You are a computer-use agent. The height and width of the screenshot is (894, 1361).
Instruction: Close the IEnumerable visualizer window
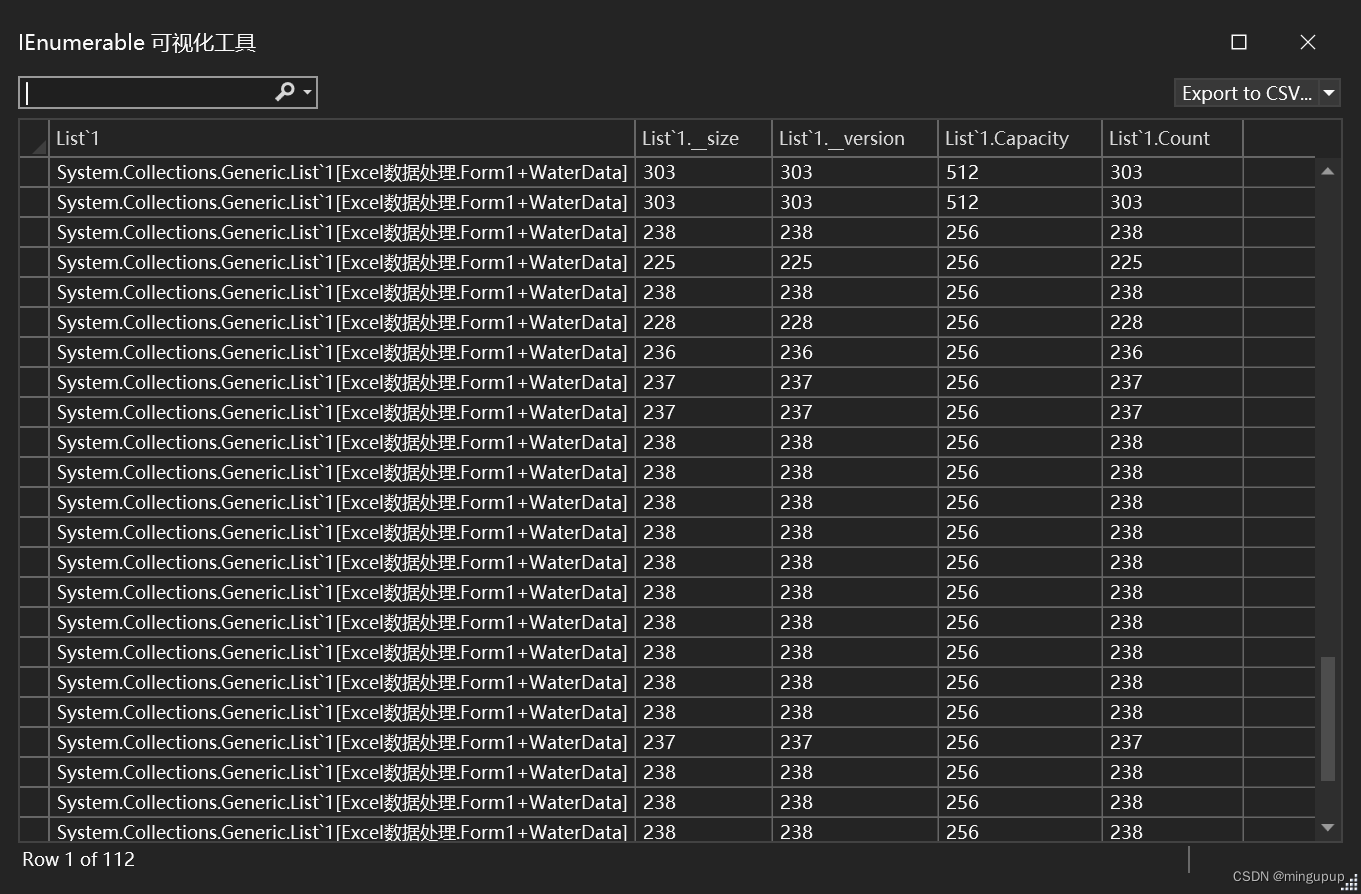coord(1308,42)
